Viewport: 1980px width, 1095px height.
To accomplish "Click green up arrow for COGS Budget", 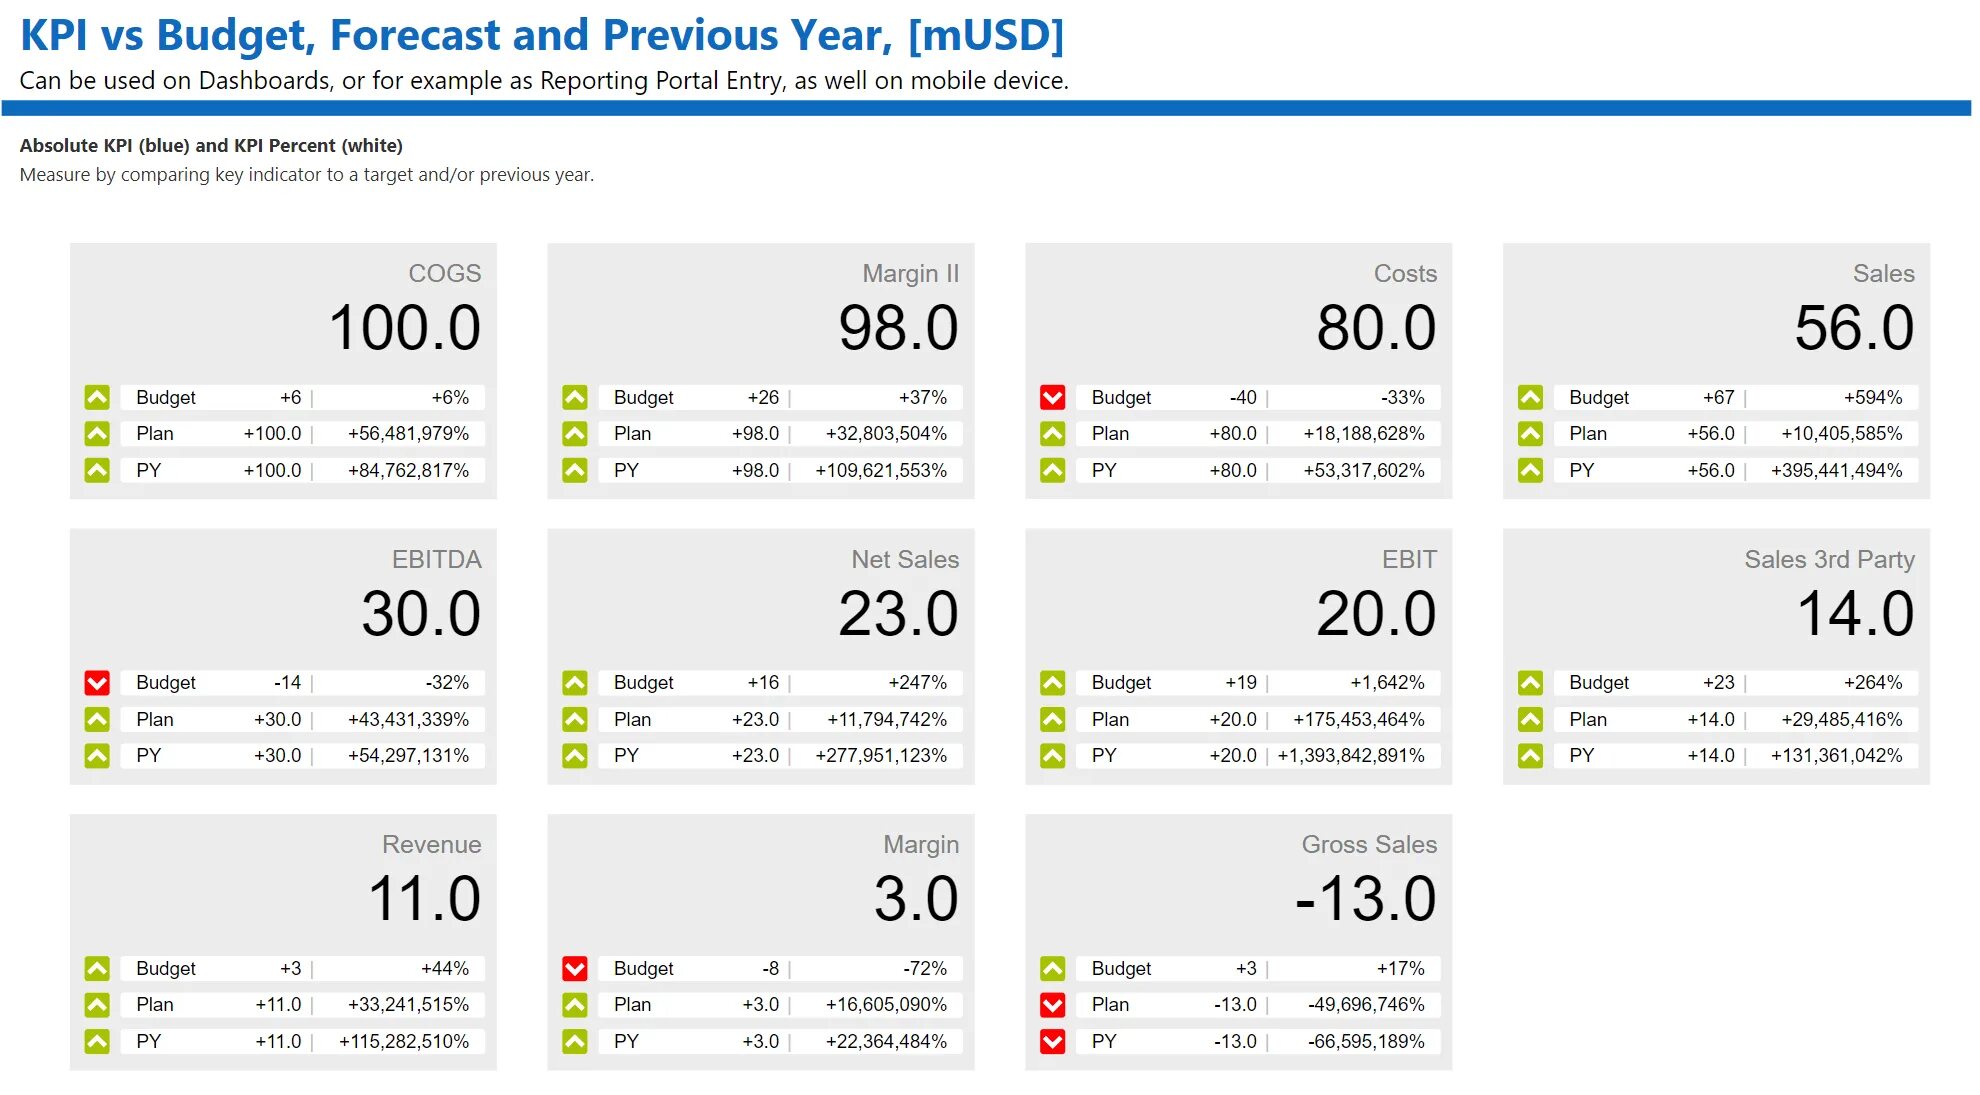I will tap(97, 397).
